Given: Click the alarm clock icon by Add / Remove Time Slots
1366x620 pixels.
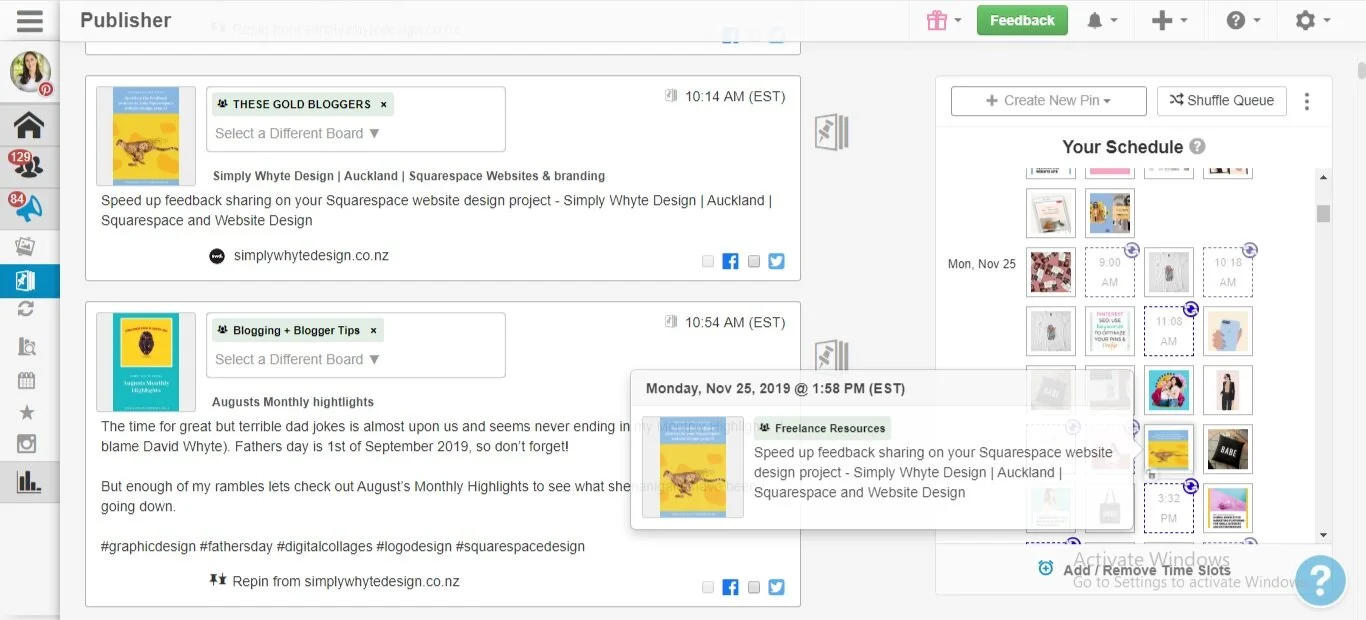Looking at the screenshot, I should pos(1046,568).
